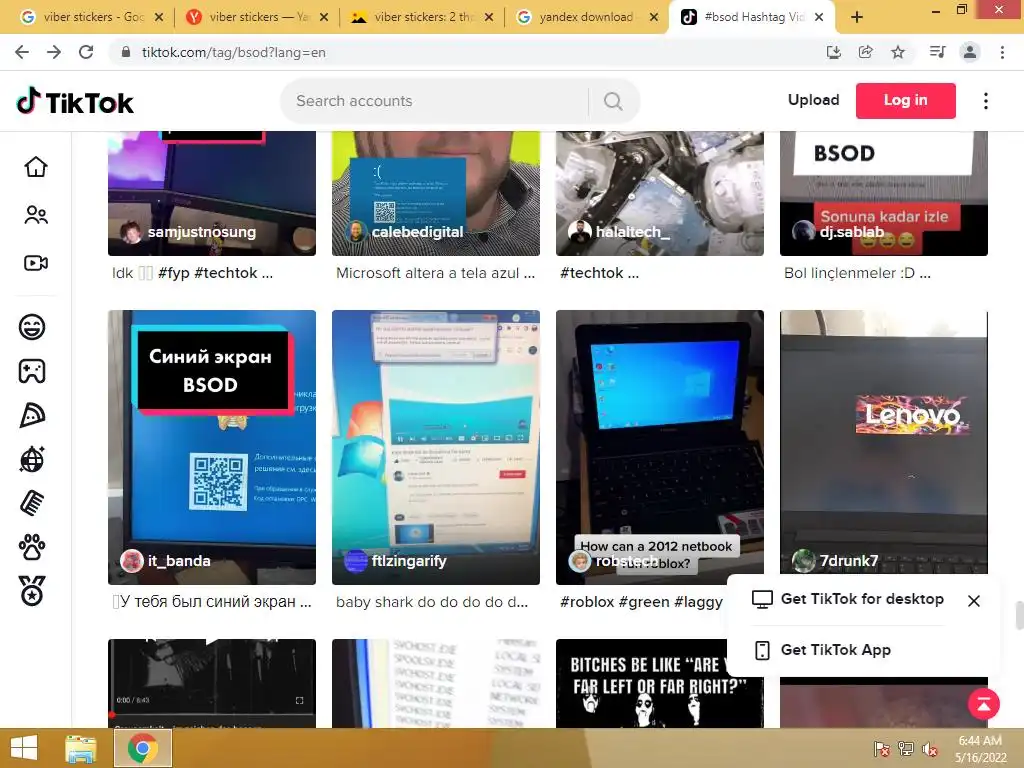Close the Get TikTok for desktop popup
This screenshot has width=1024, height=768.
(x=973, y=601)
